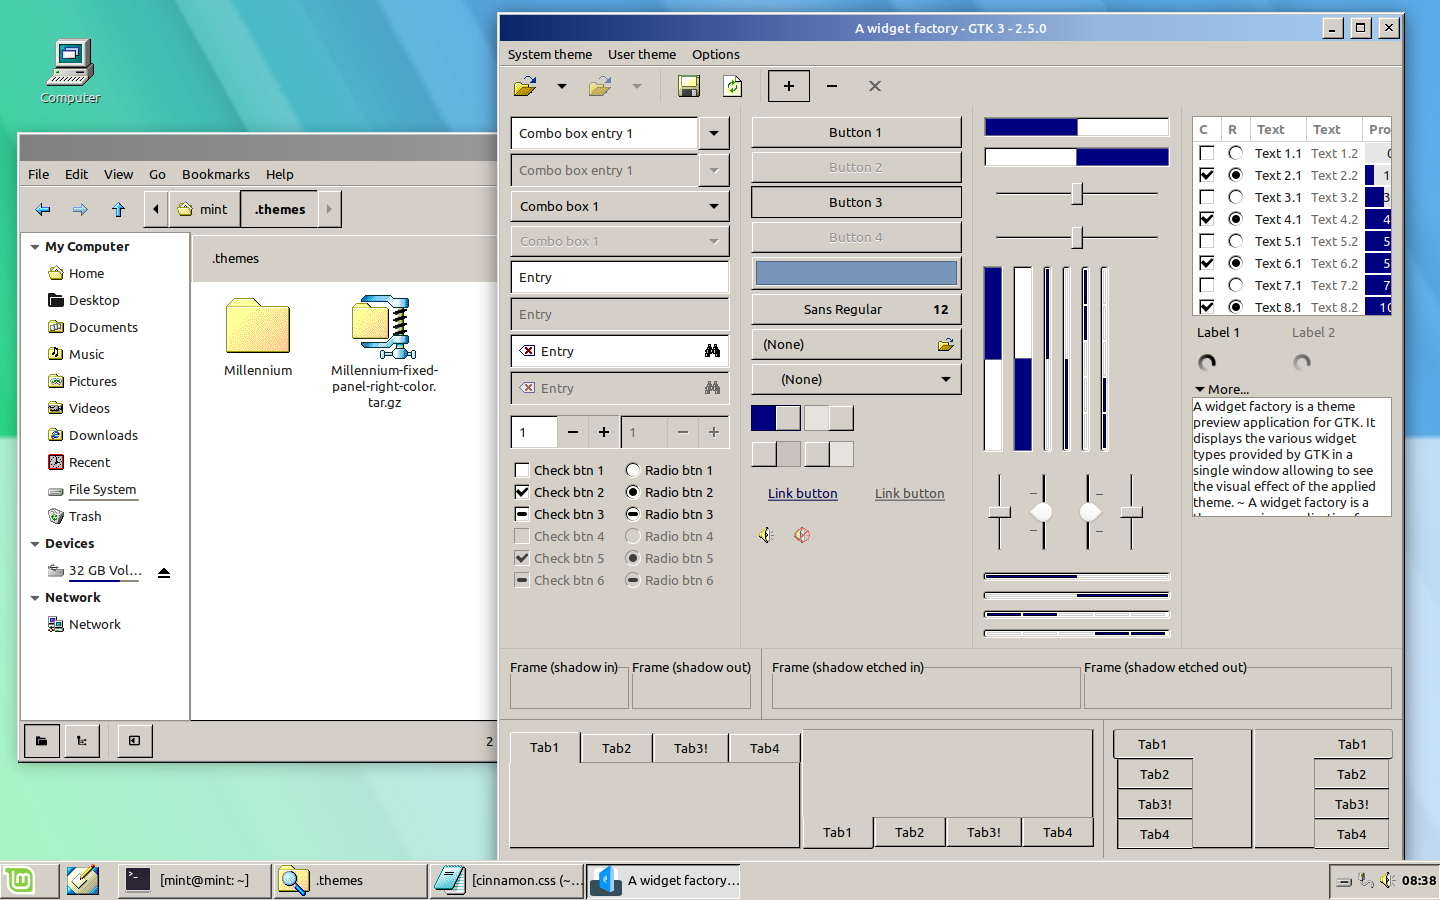This screenshot has height=900, width=1440.
Task: Click the blue color chooser button
Action: pos(856,273)
